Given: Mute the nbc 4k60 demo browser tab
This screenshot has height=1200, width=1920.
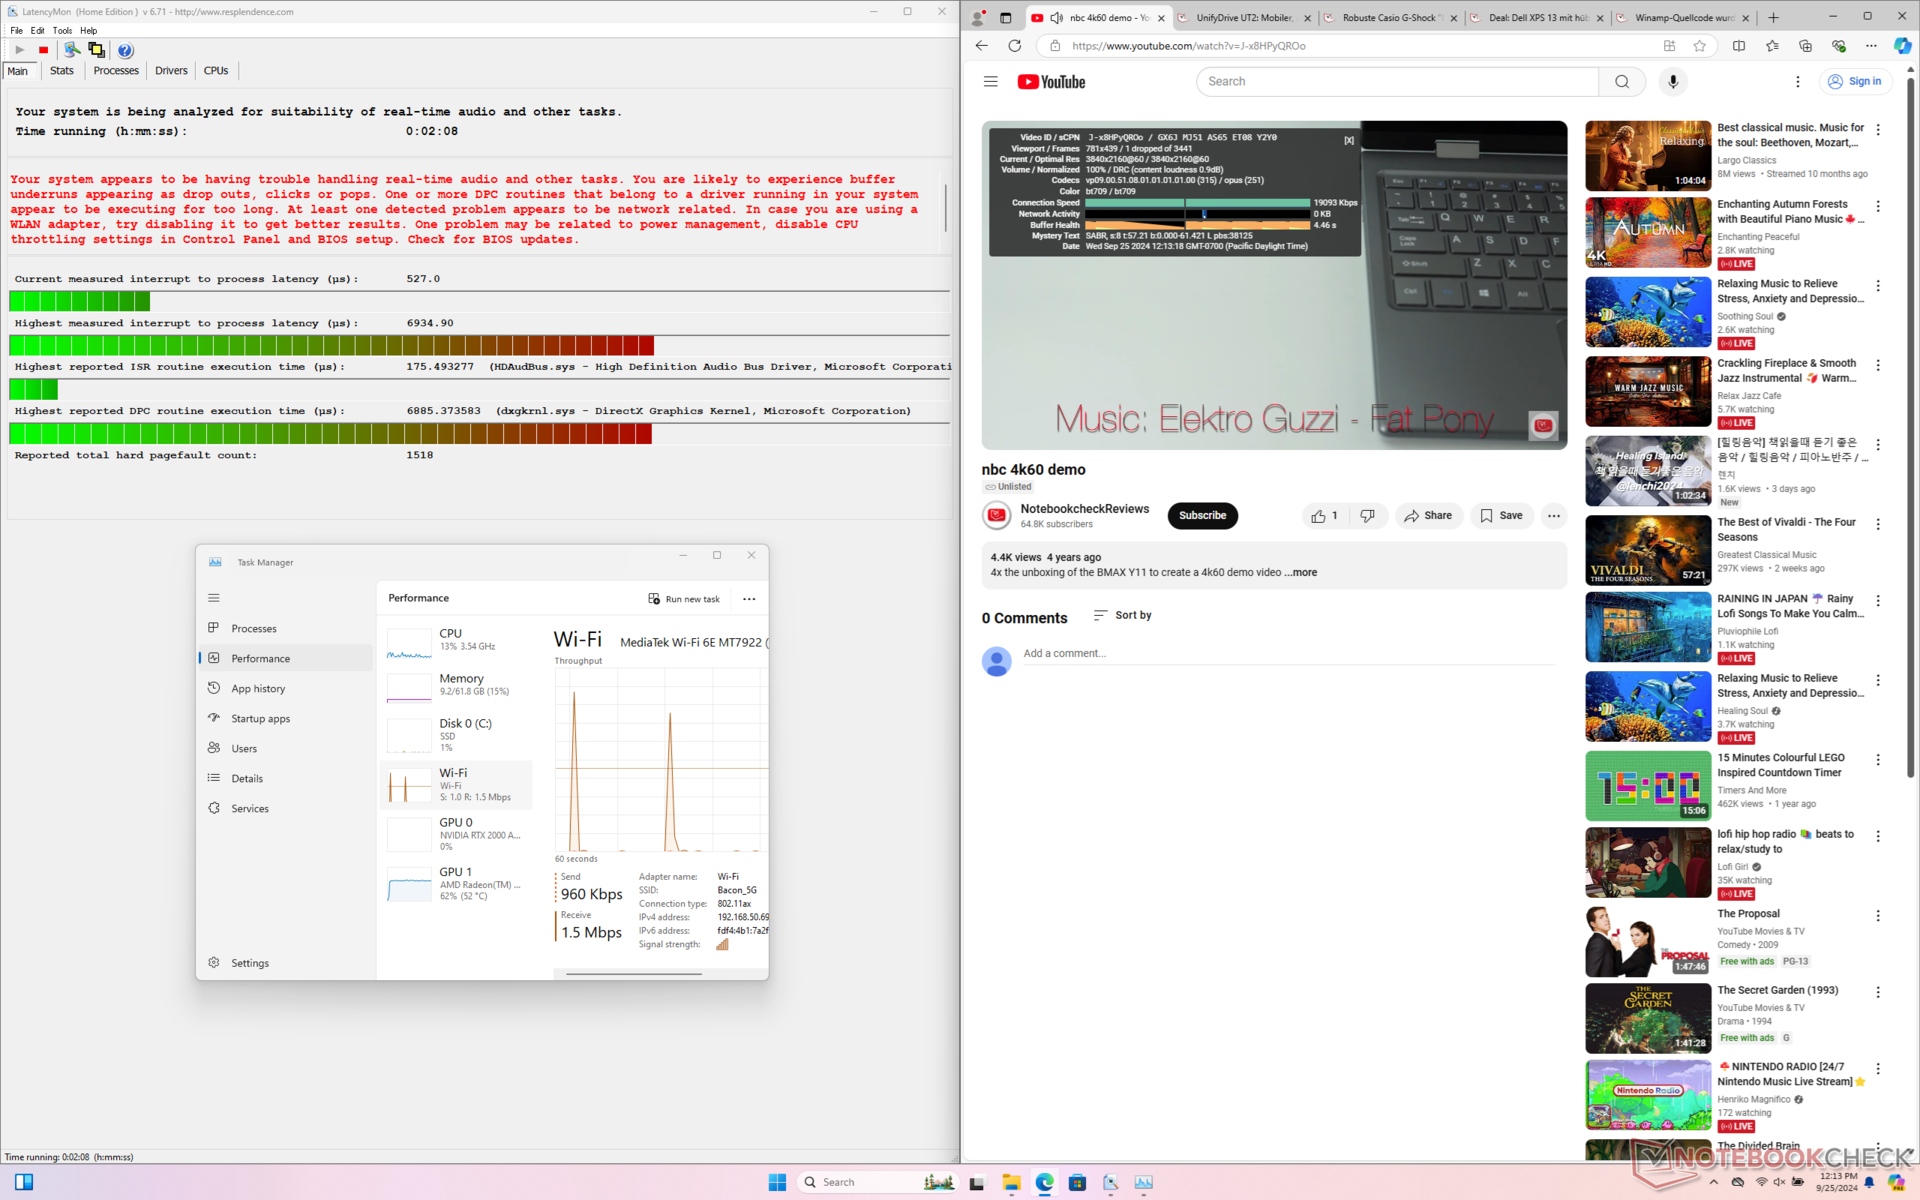Looking at the screenshot, I should [1056, 18].
